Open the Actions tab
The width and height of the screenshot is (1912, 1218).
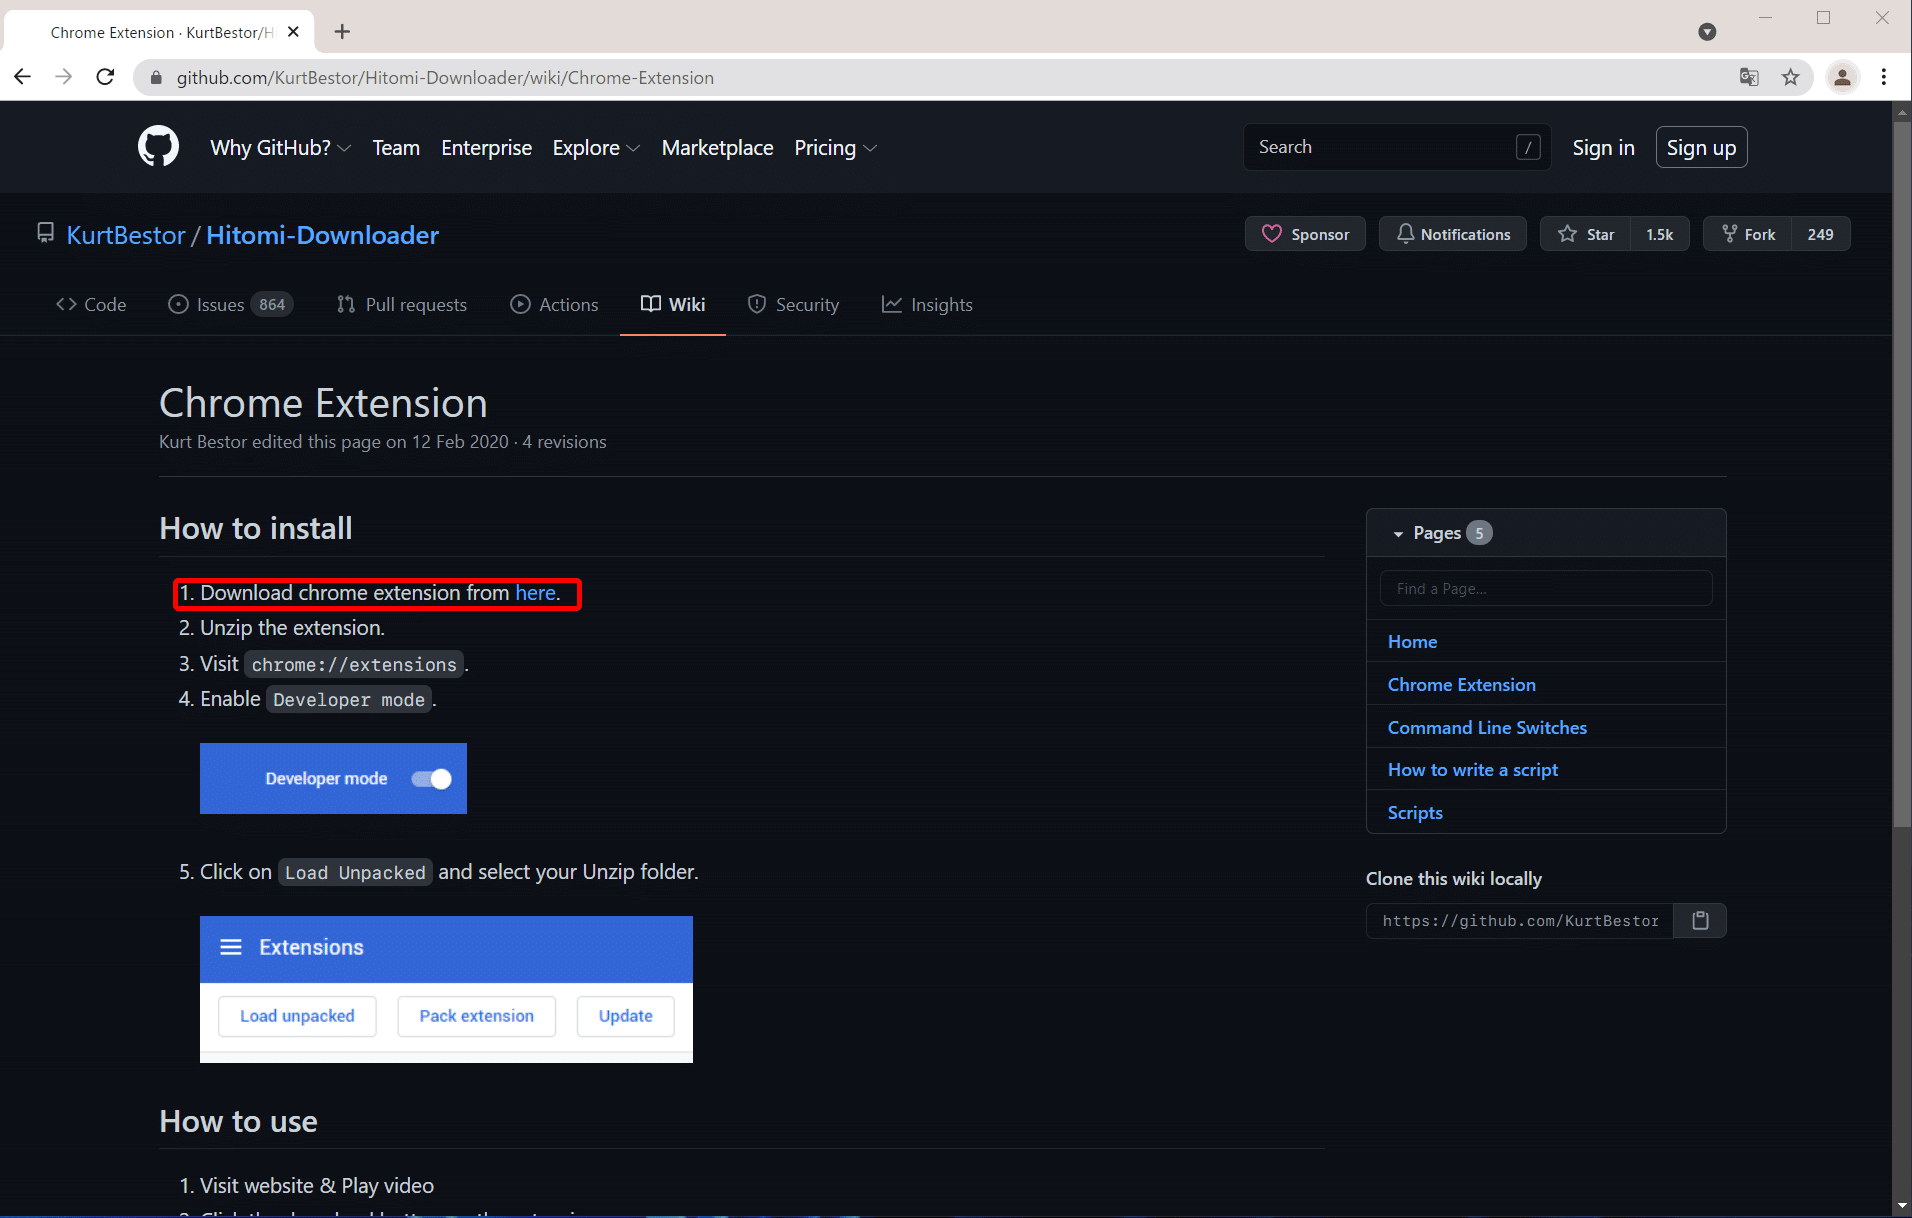pos(554,304)
